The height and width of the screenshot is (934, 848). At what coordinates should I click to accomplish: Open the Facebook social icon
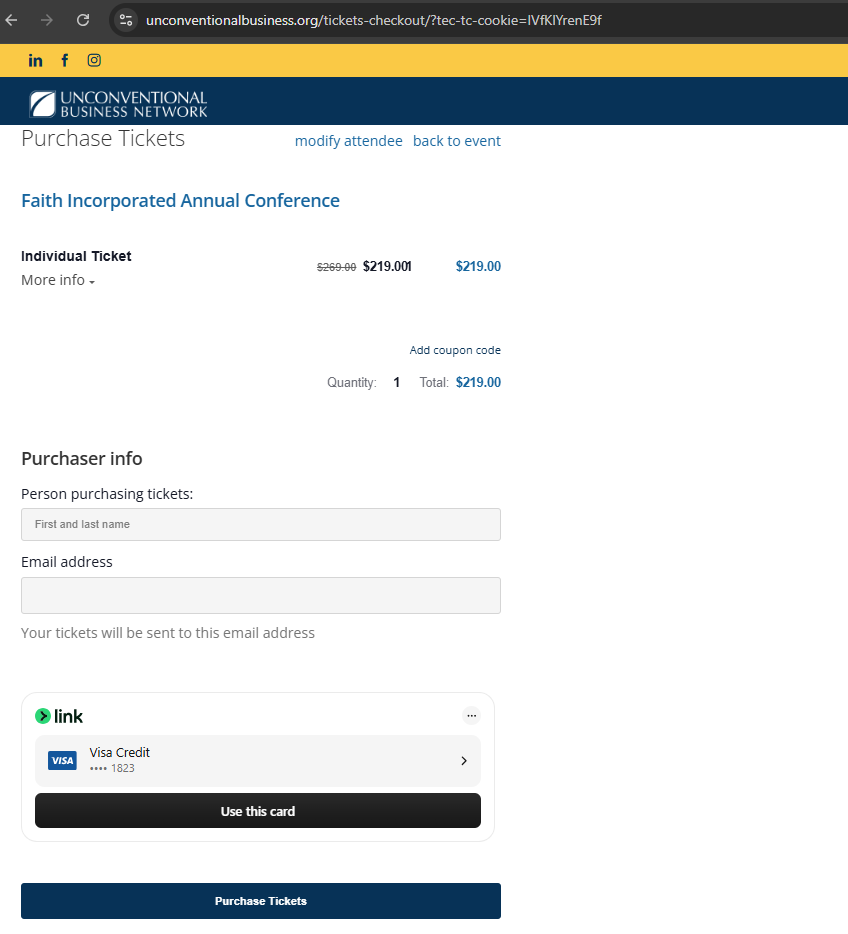click(65, 60)
